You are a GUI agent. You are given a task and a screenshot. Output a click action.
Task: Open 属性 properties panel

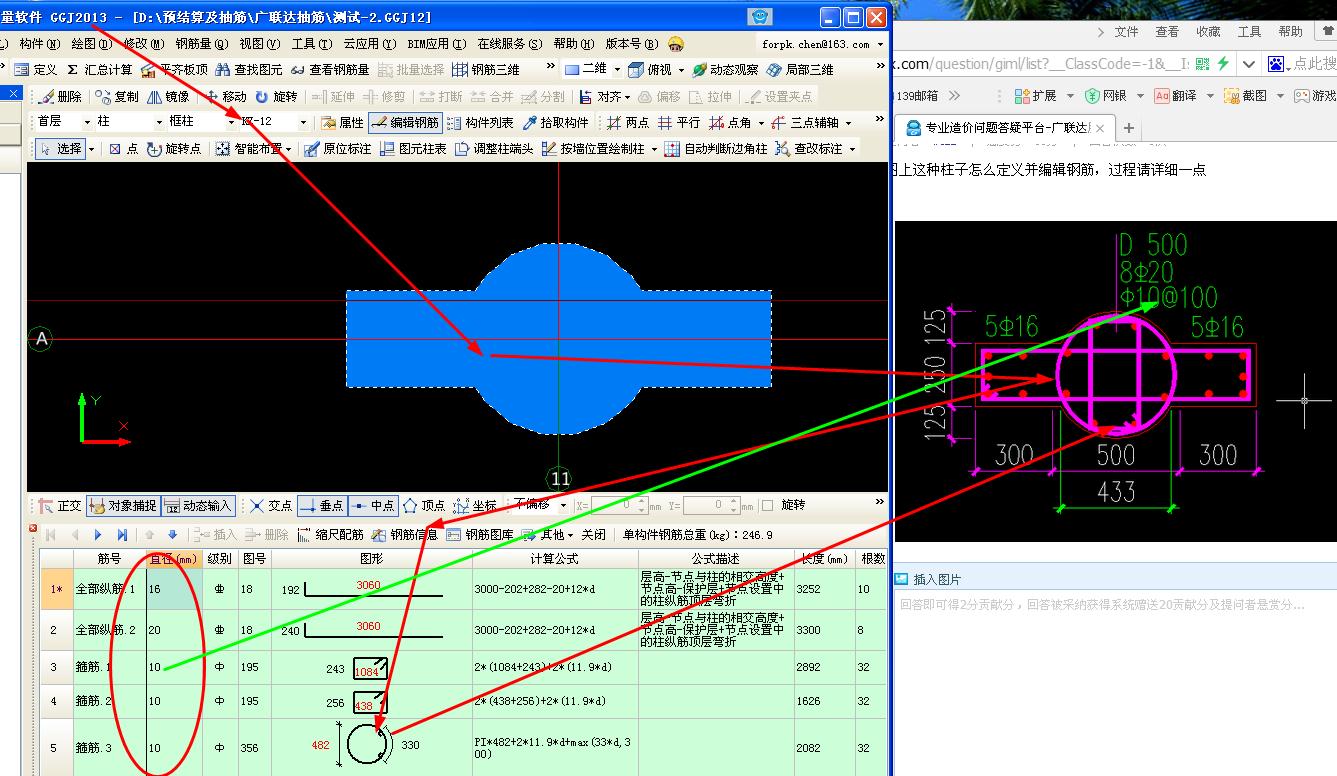(x=342, y=123)
